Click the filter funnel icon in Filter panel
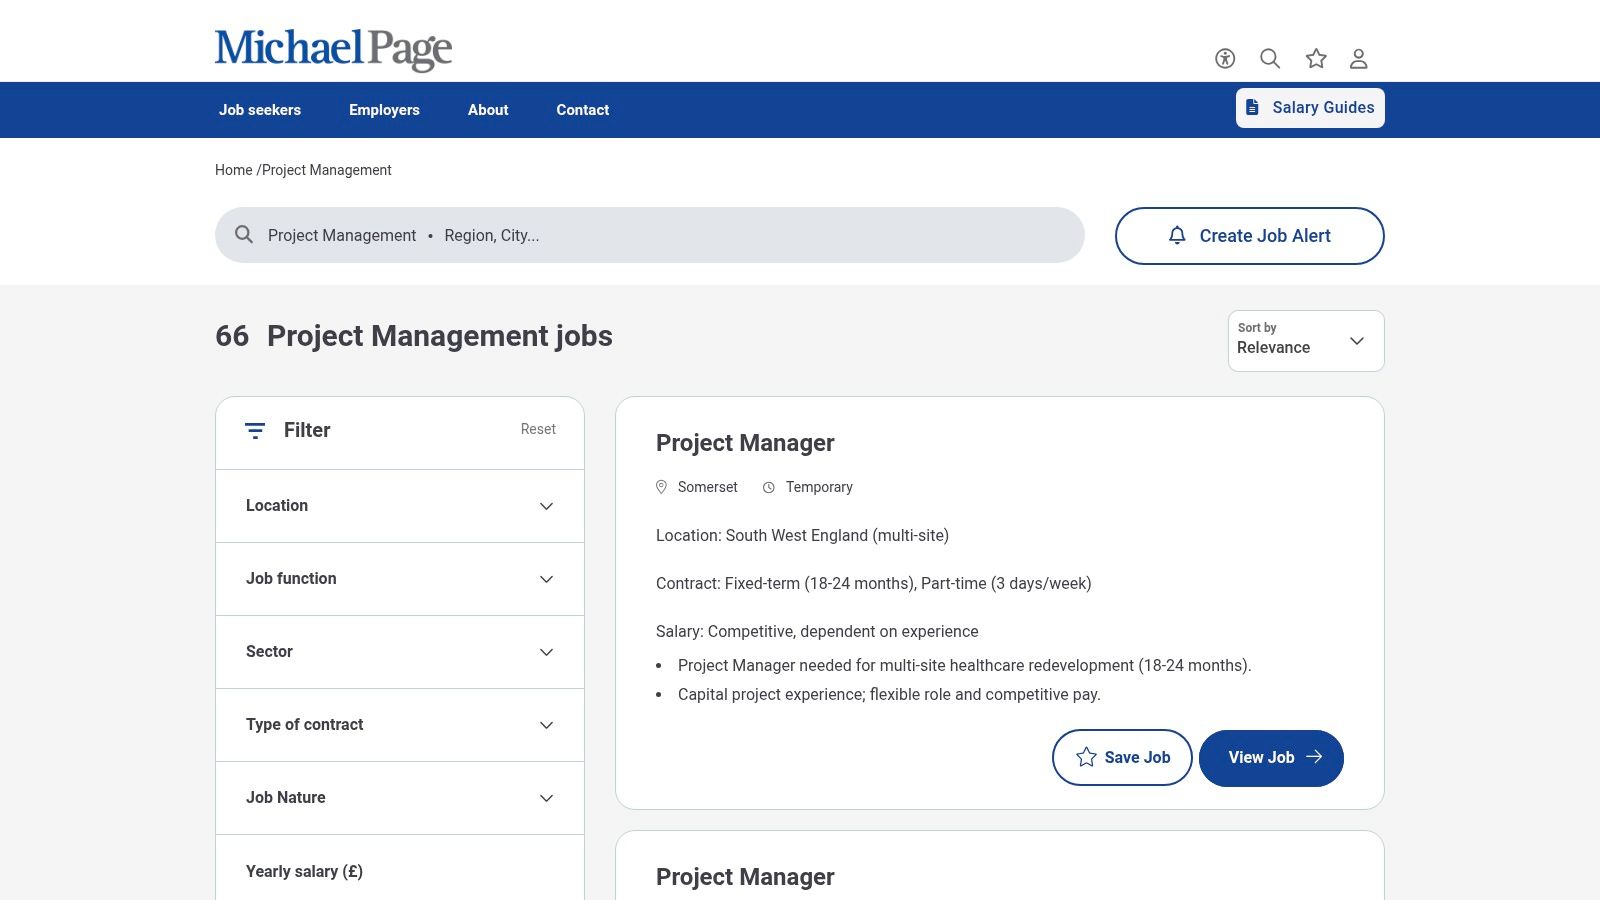Viewport: 1600px width, 900px height. point(256,431)
